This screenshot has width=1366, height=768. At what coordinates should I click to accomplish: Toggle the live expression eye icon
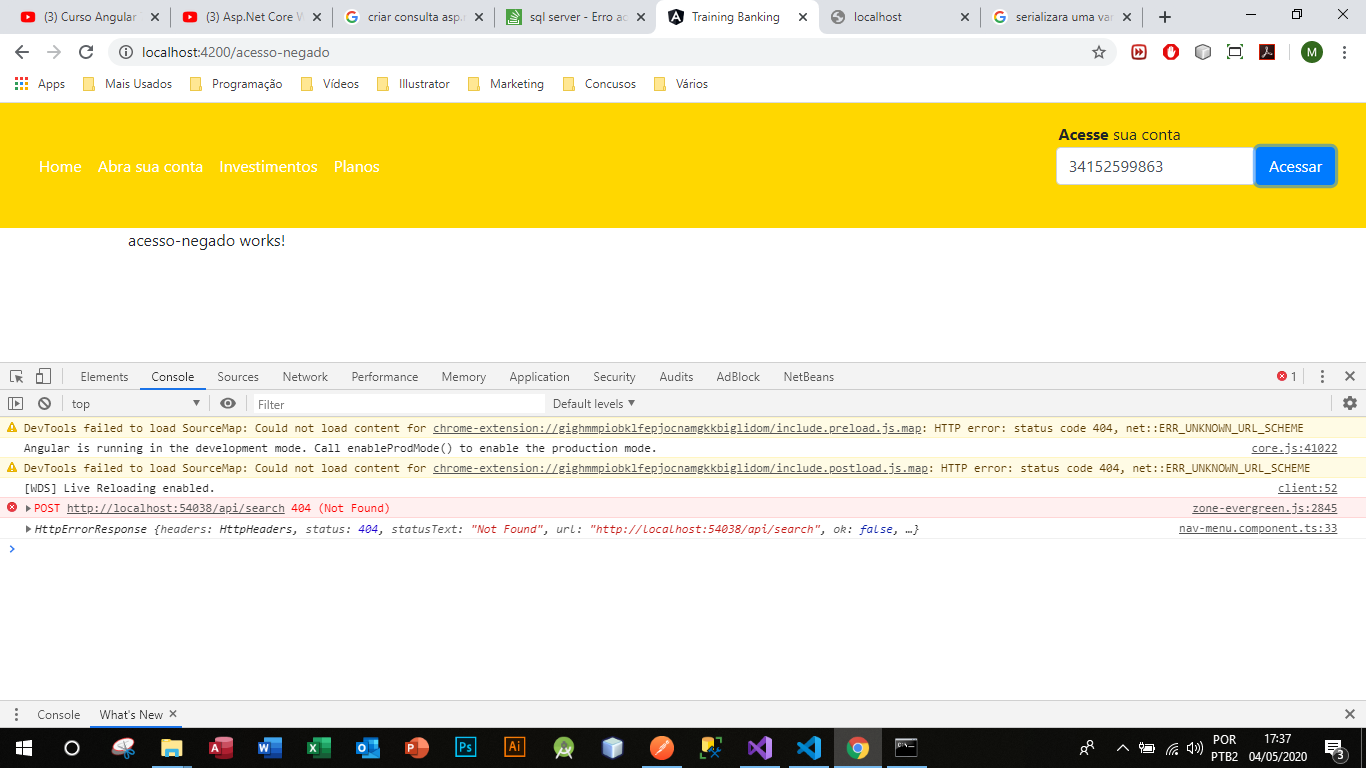(228, 404)
